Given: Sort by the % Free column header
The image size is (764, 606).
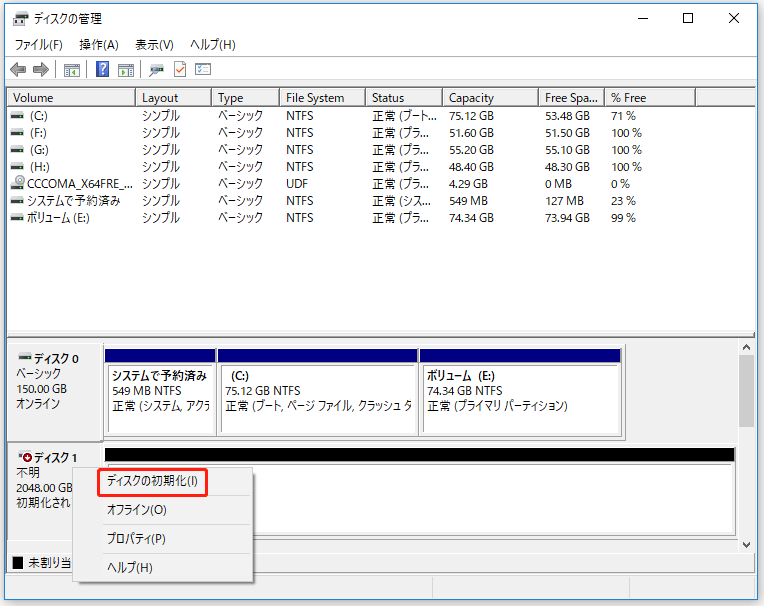Looking at the screenshot, I should (650, 98).
